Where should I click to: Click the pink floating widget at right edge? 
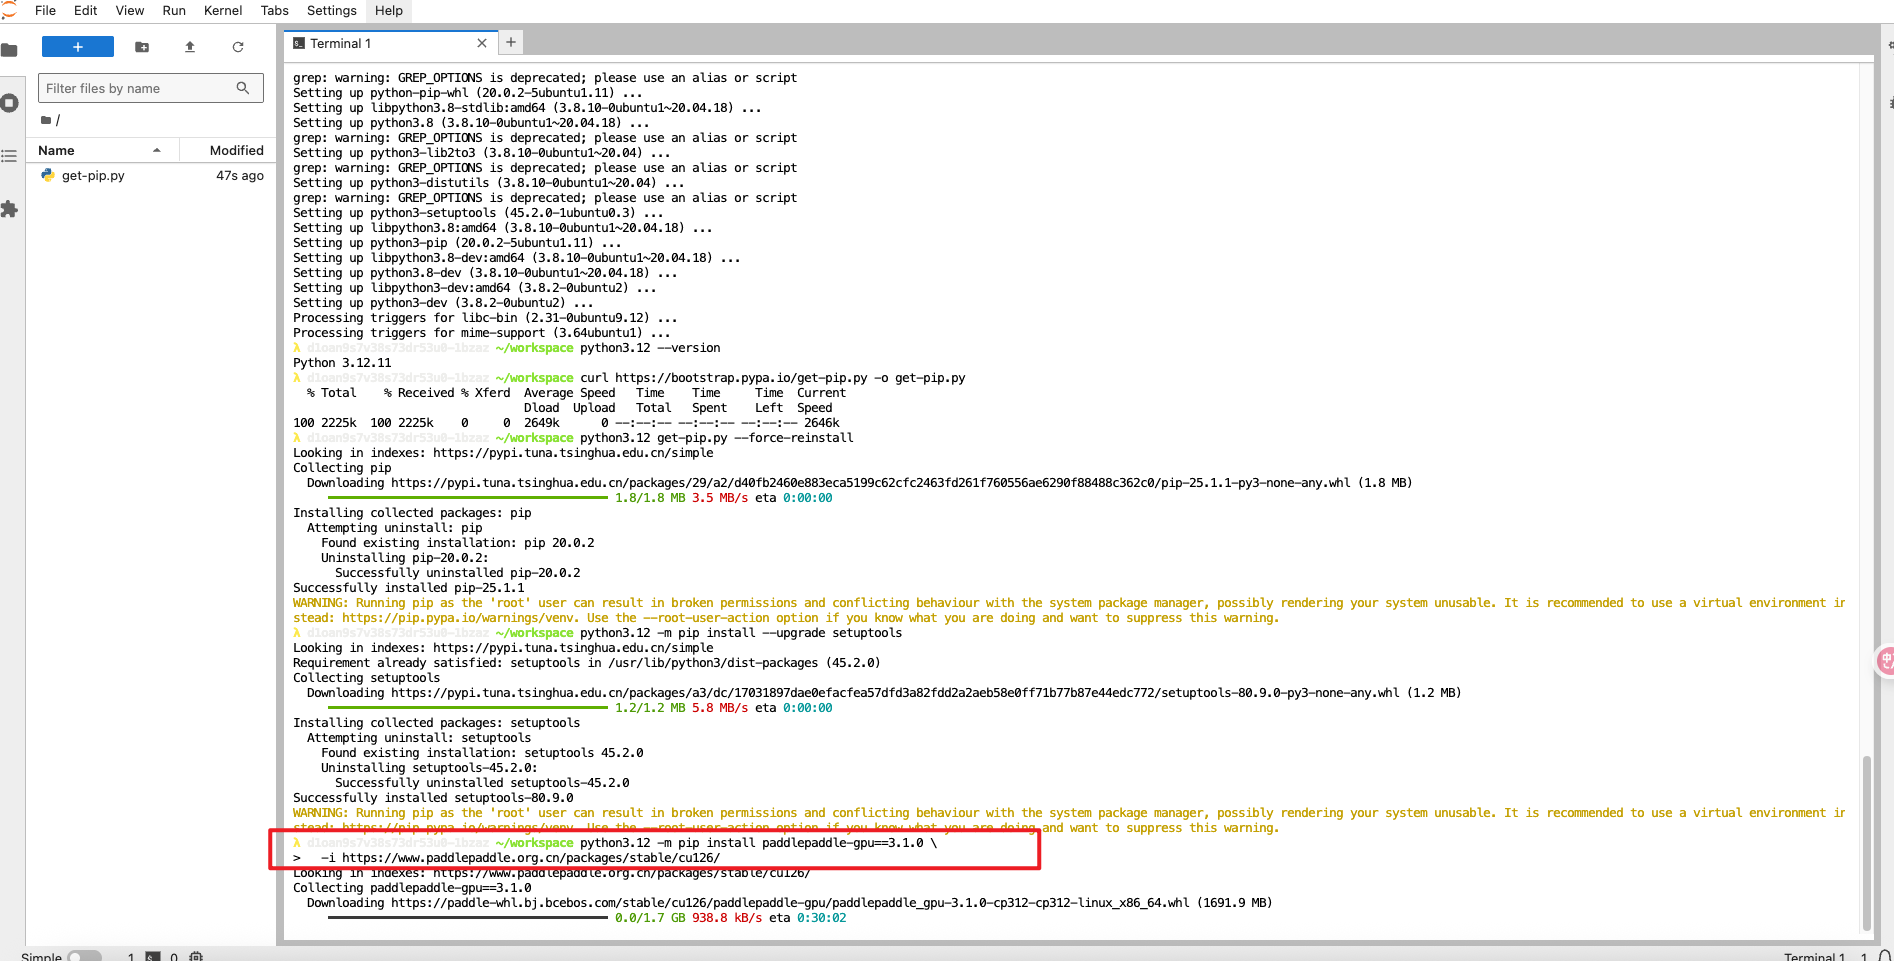click(x=1885, y=660)
